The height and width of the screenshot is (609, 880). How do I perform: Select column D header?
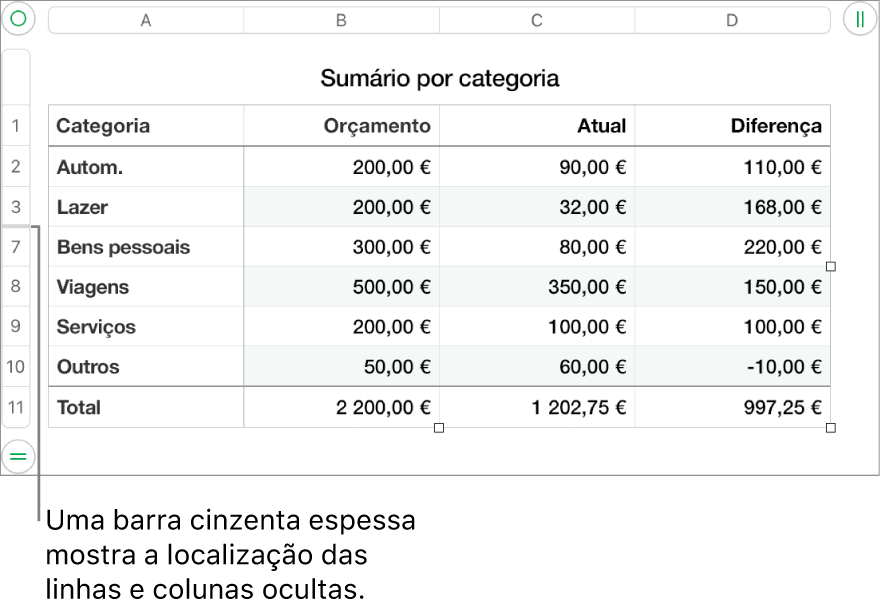click(x=732, y=20)
